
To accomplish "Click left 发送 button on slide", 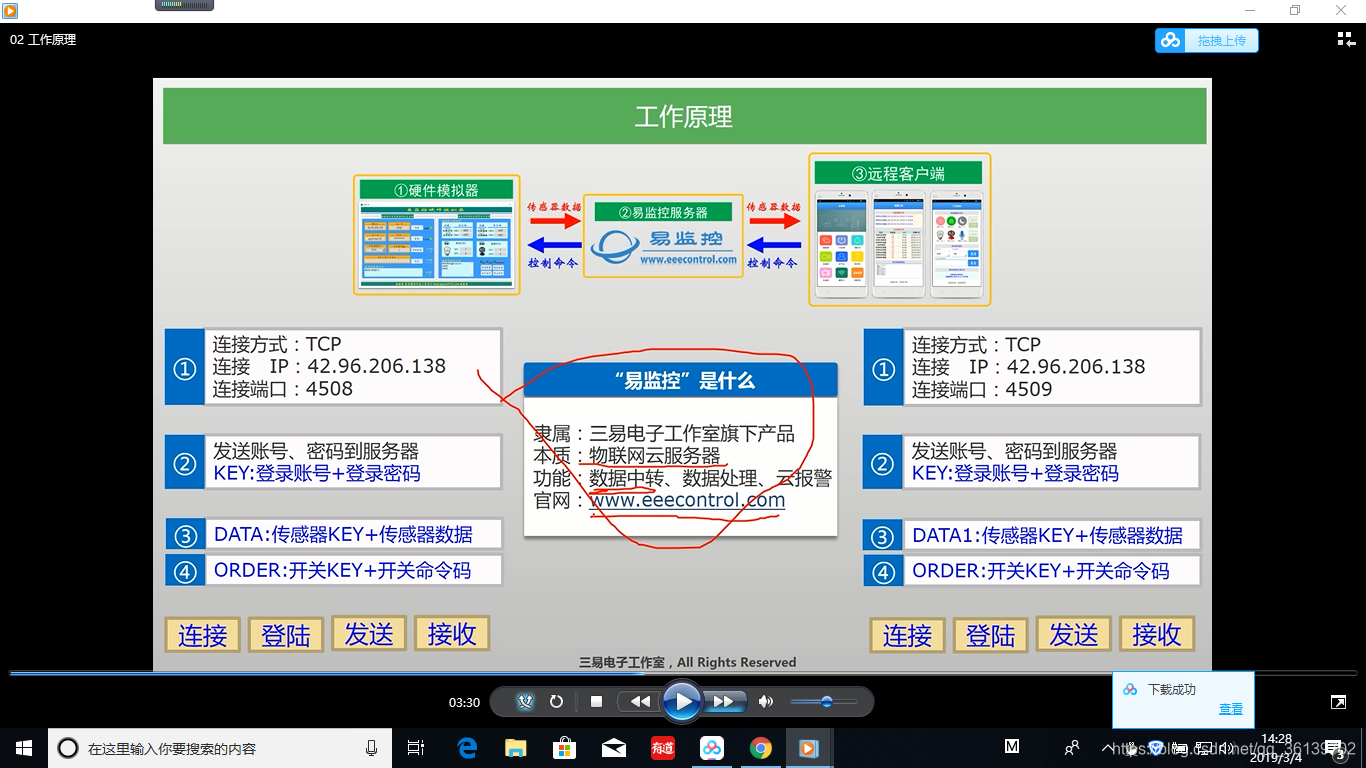I will [x=369, y=633].
